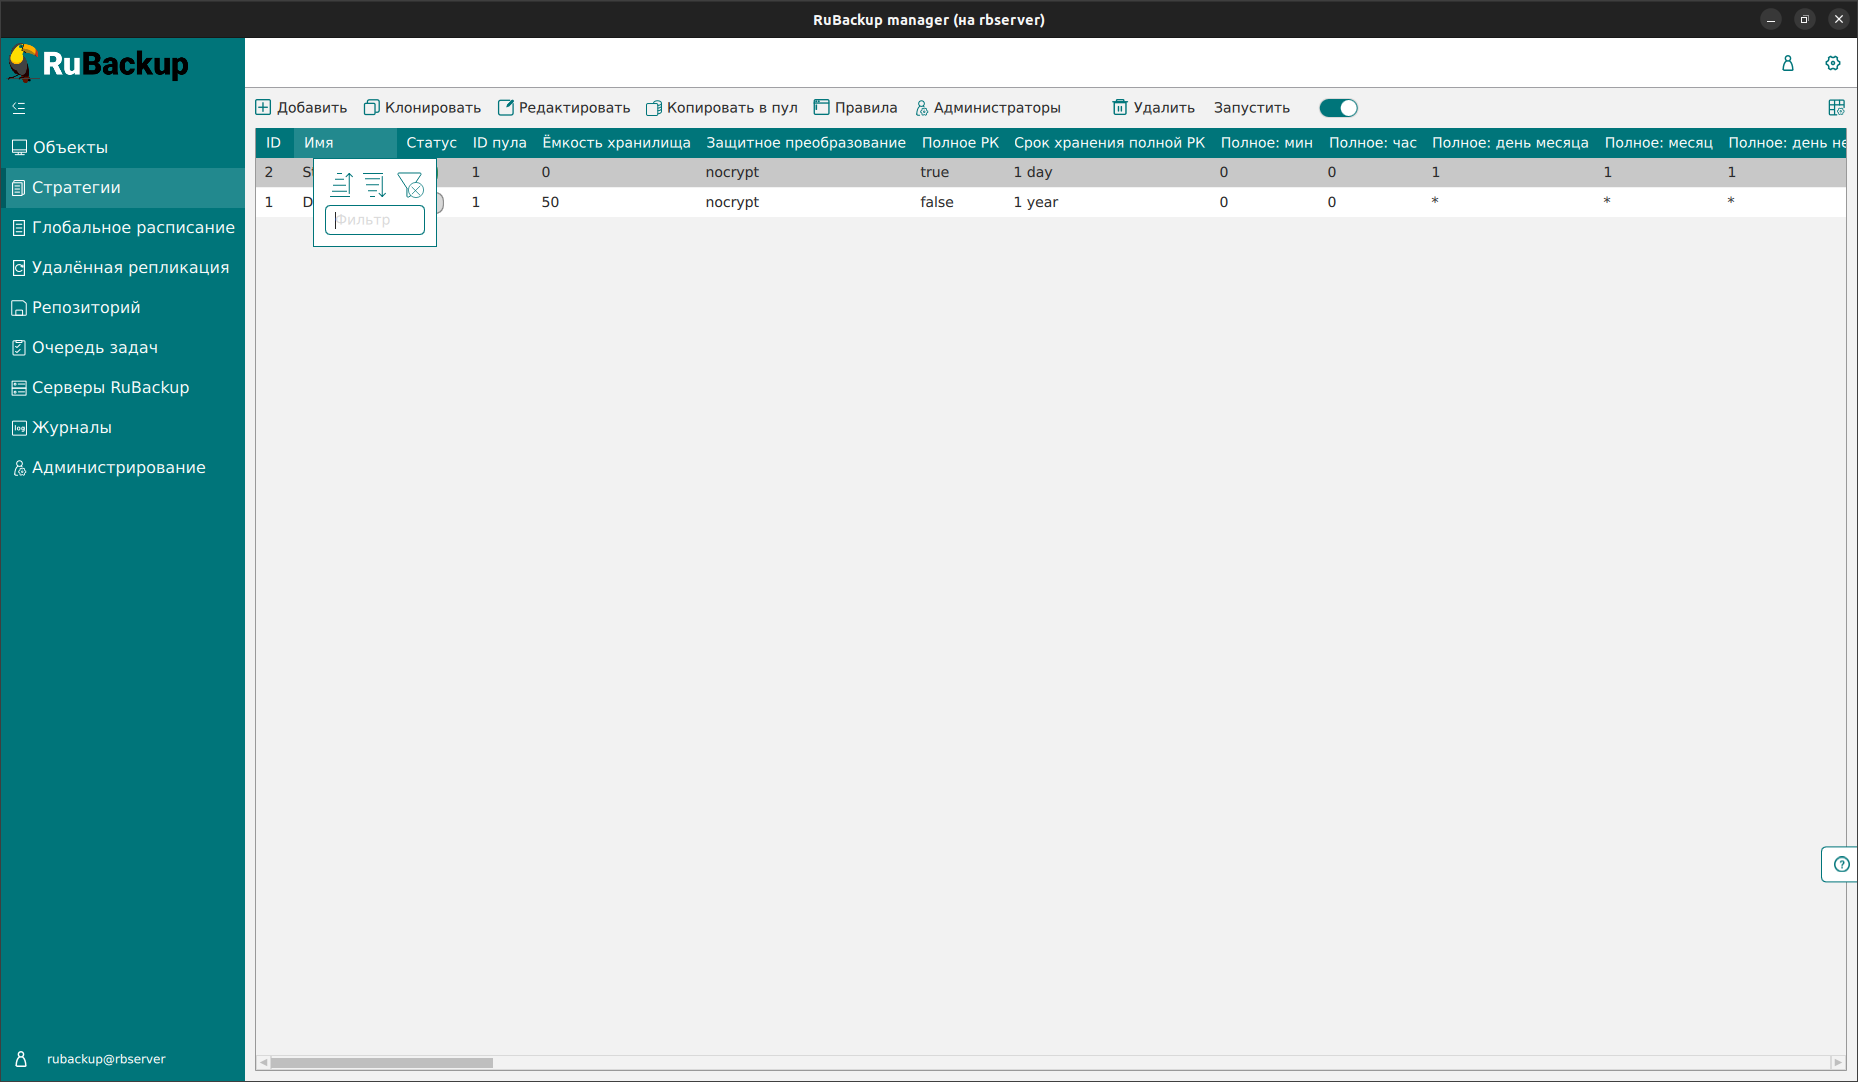
Task: Collapse the left sidebar menu
Action: (x=19, y=108)
